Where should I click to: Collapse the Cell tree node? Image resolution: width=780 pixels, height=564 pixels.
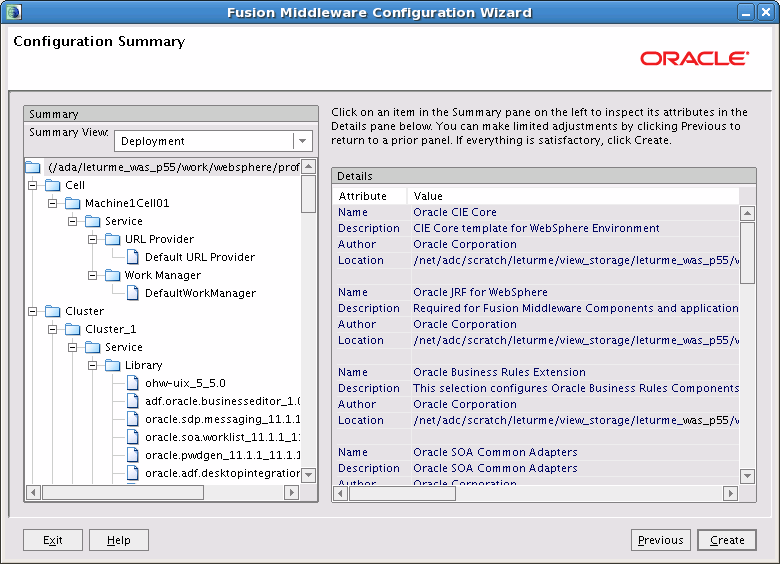33,186
